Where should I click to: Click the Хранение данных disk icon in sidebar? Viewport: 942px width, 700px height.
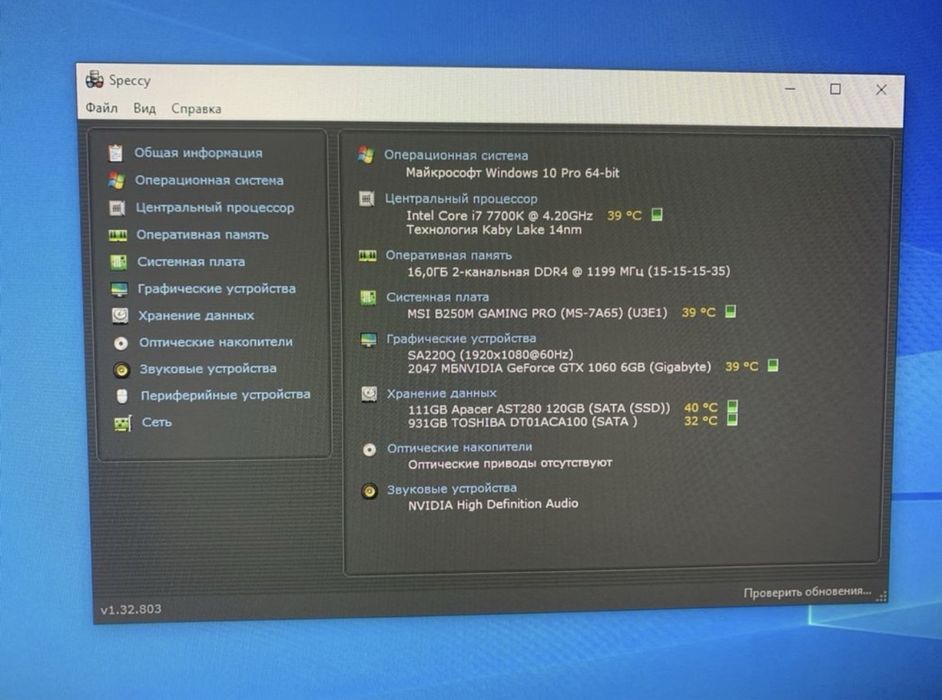(x=120, y=315)
